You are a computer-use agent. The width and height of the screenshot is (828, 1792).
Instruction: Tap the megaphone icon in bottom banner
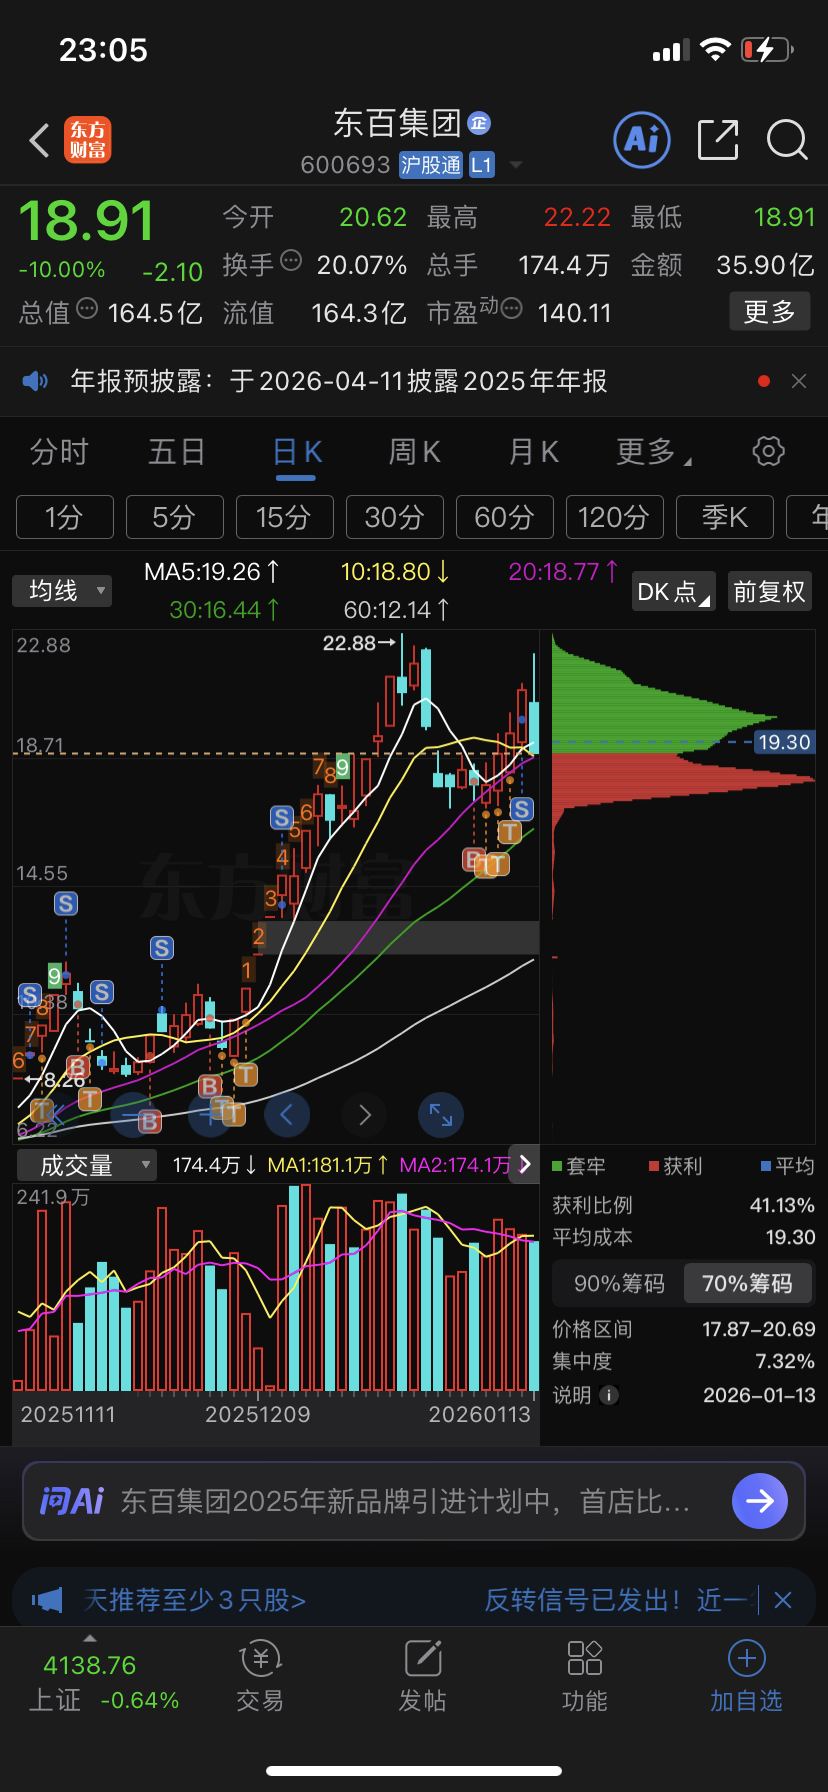tap(47, 1600)
